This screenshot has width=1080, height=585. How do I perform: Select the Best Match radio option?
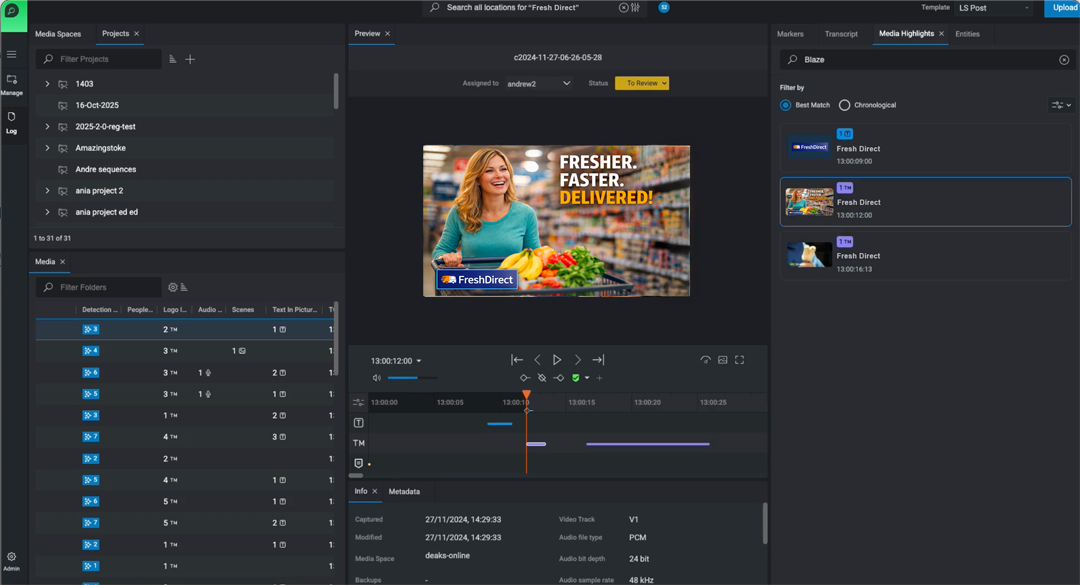coord(786,105)
